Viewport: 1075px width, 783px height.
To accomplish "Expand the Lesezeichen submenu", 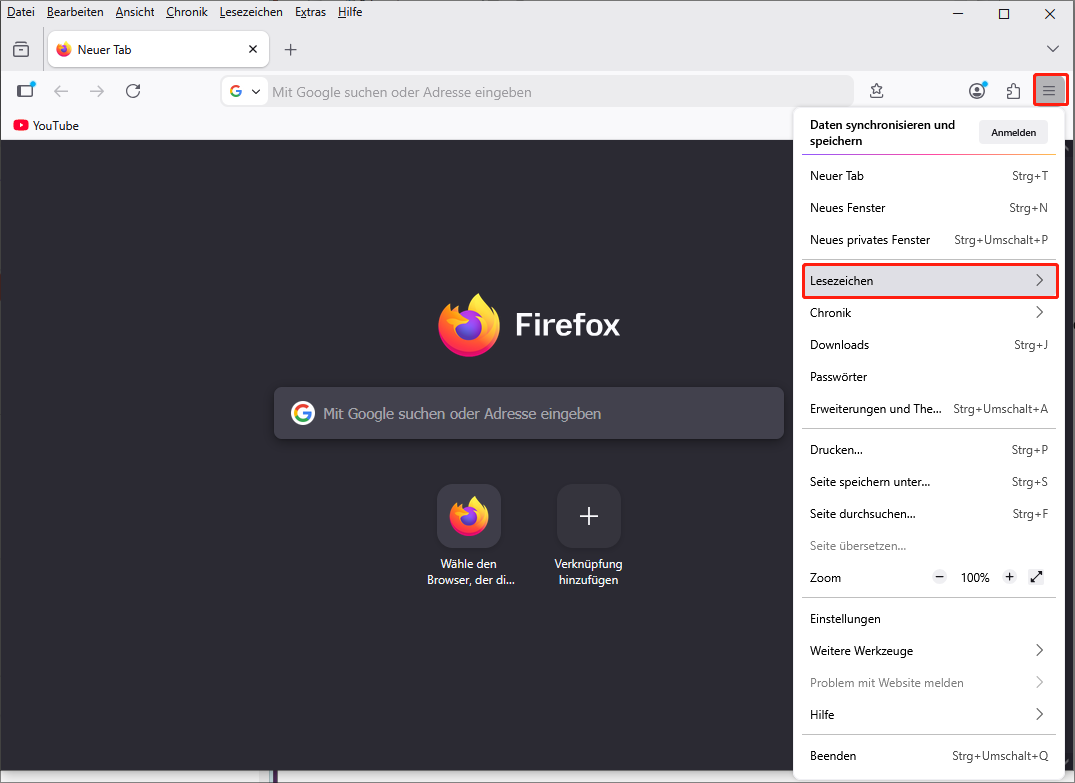I will point(929,280).
